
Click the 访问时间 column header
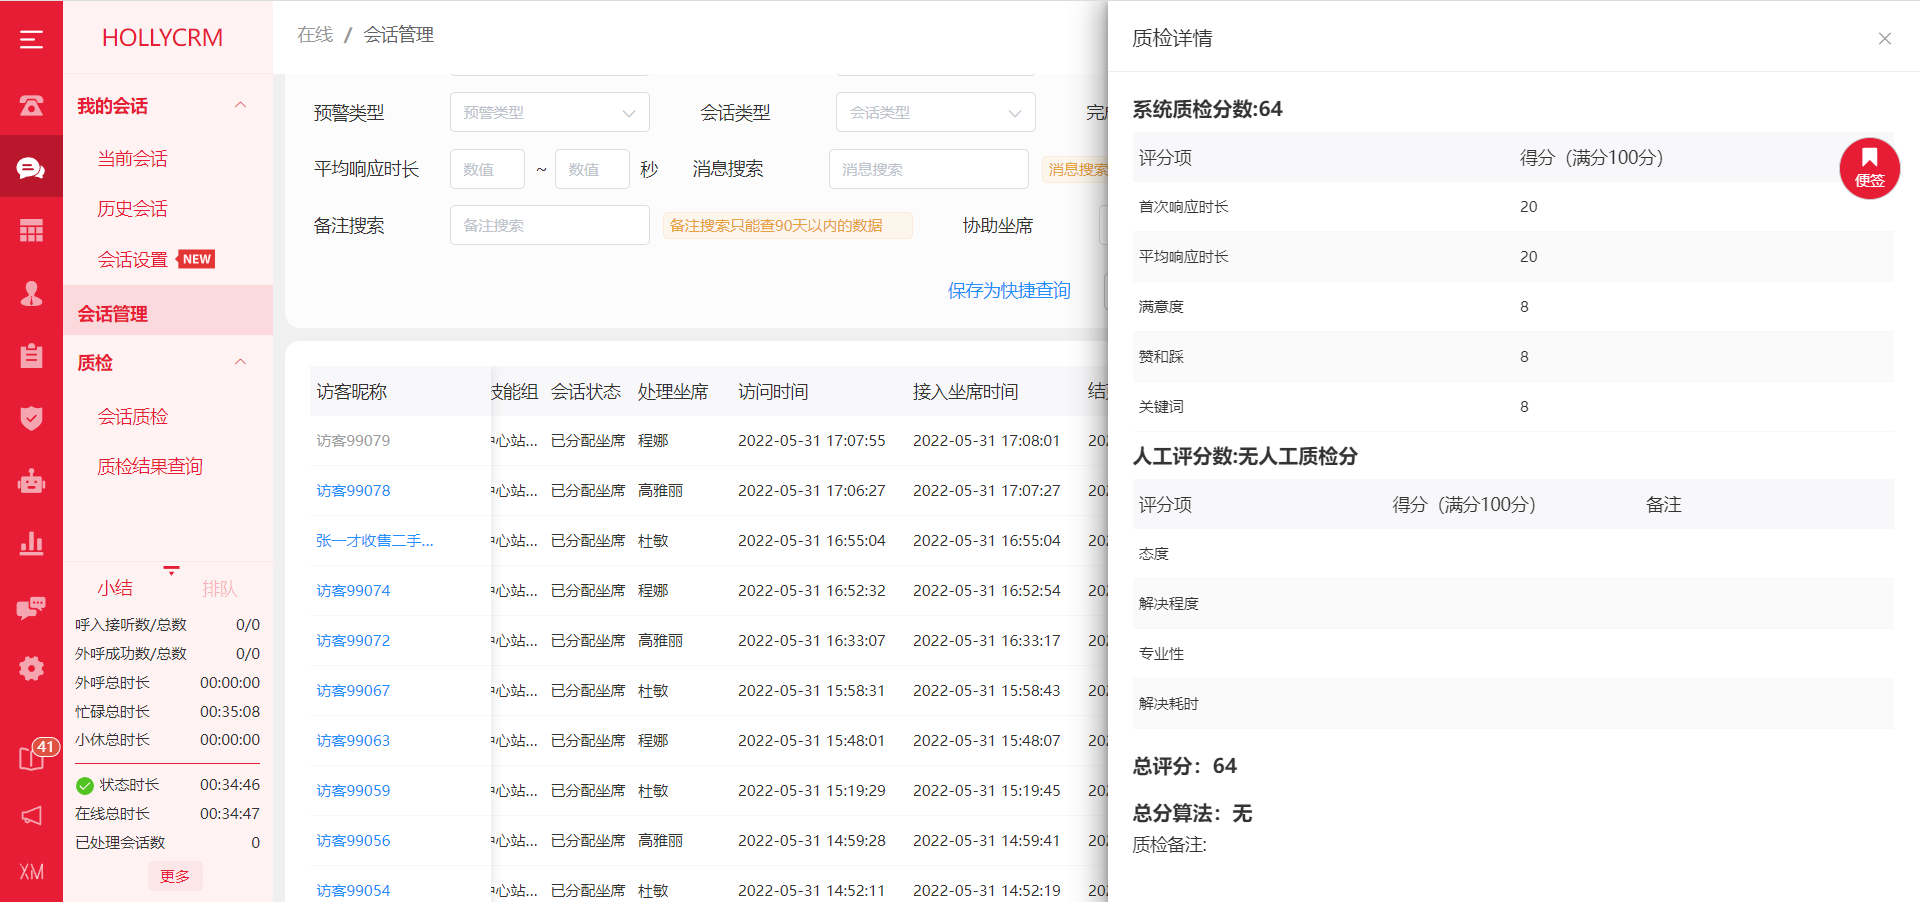[773, 391]
